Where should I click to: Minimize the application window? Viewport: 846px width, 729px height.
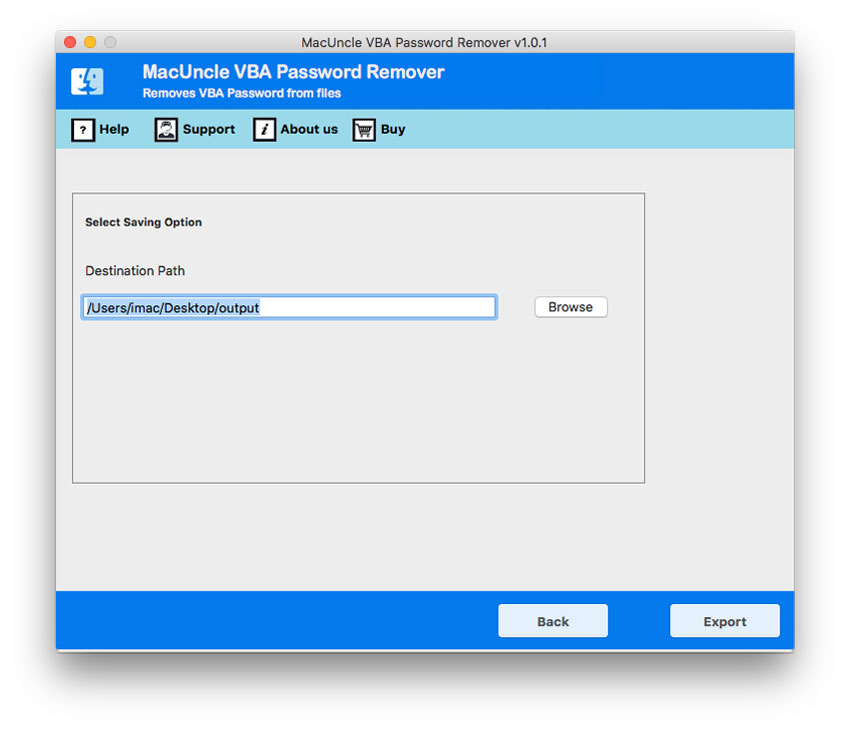89,42
